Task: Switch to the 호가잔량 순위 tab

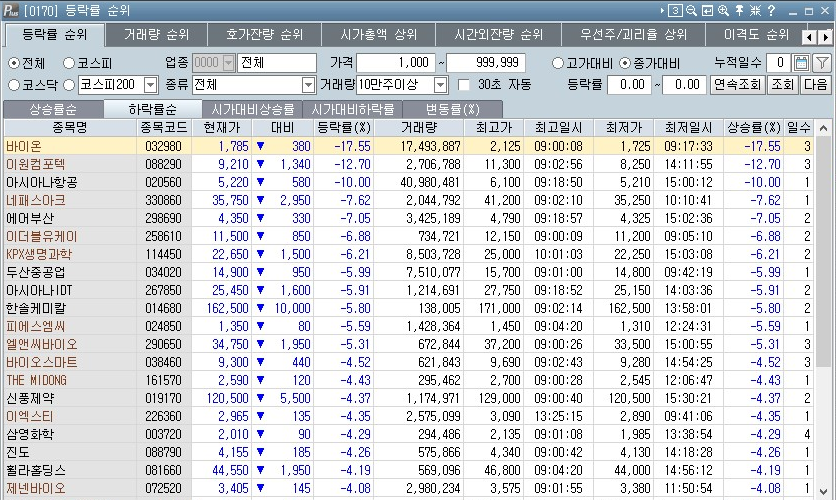Action: point(264,35)
